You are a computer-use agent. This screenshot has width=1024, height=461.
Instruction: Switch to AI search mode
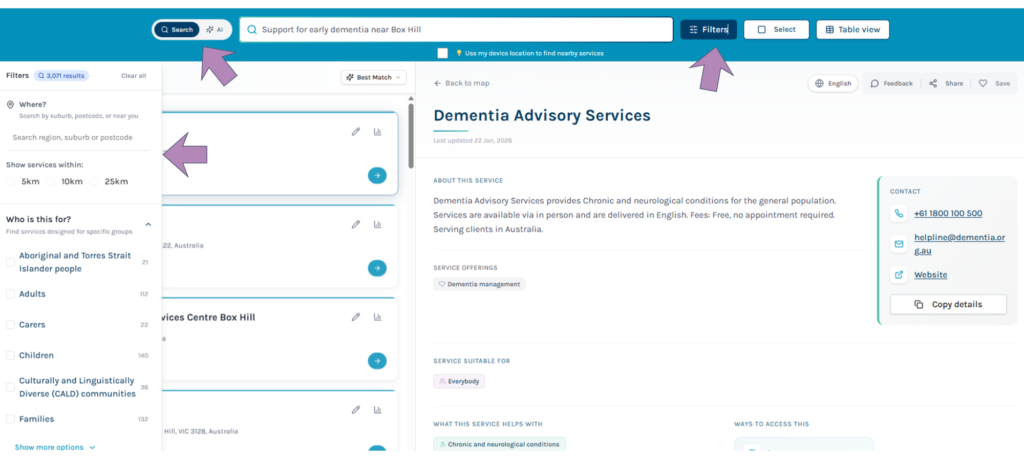tap(214, 30)
